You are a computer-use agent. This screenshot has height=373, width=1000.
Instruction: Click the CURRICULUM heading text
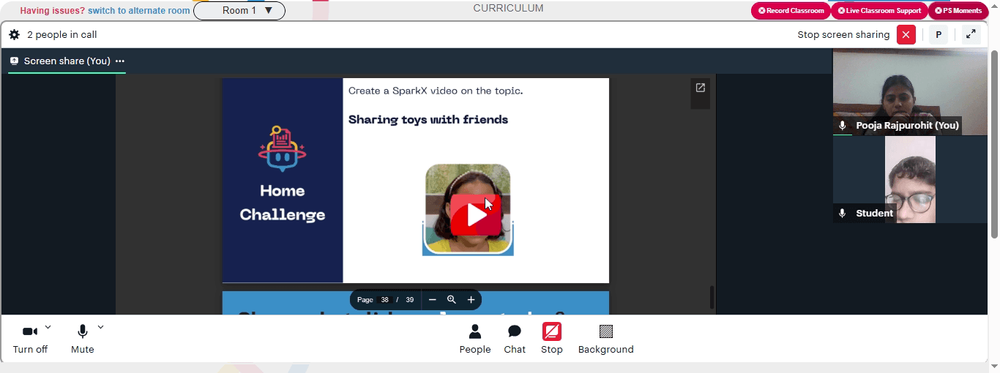point(508,8)
